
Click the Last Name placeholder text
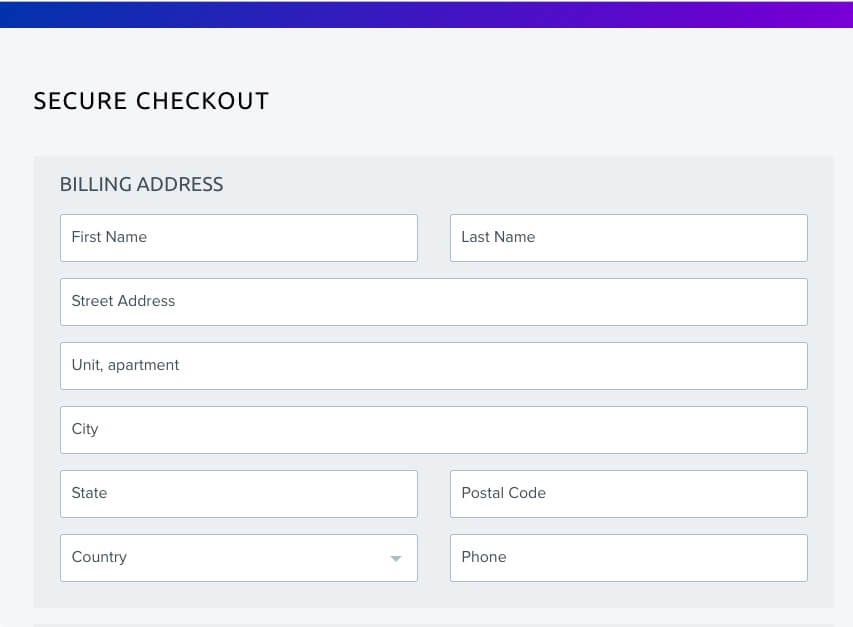click(x=498, y=237)
